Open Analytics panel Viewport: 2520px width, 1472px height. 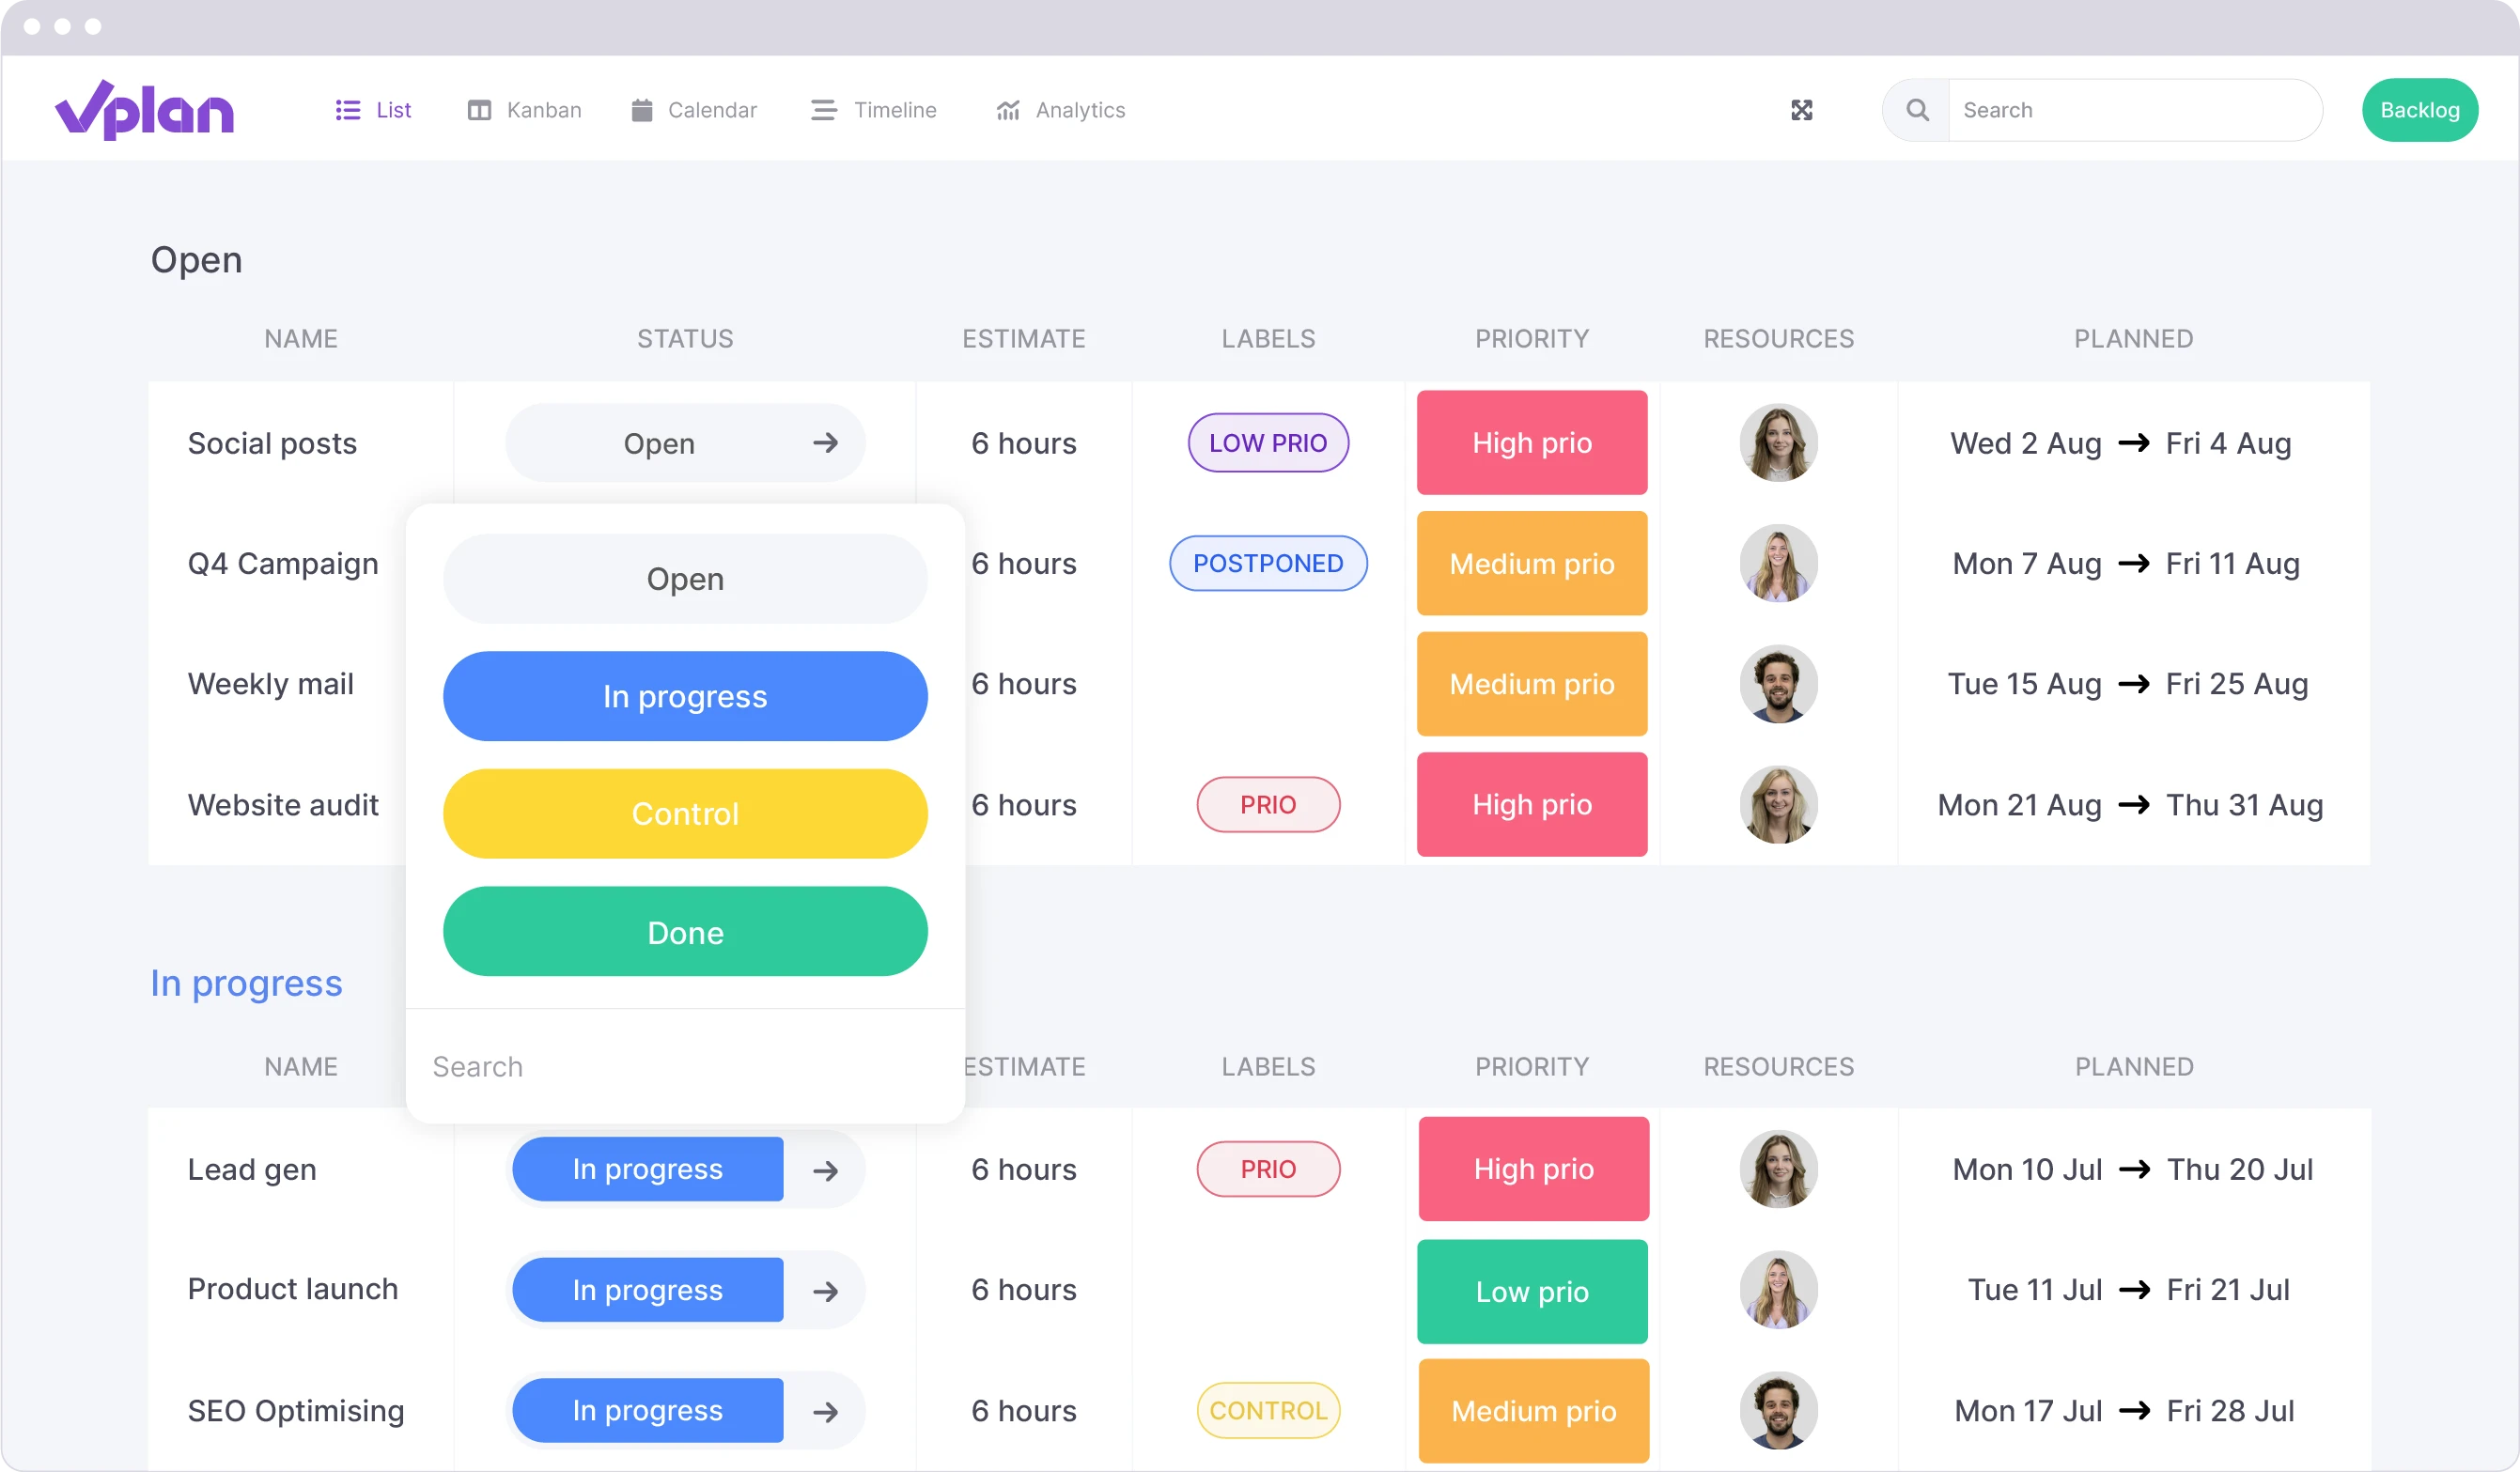coord(1060,109)
